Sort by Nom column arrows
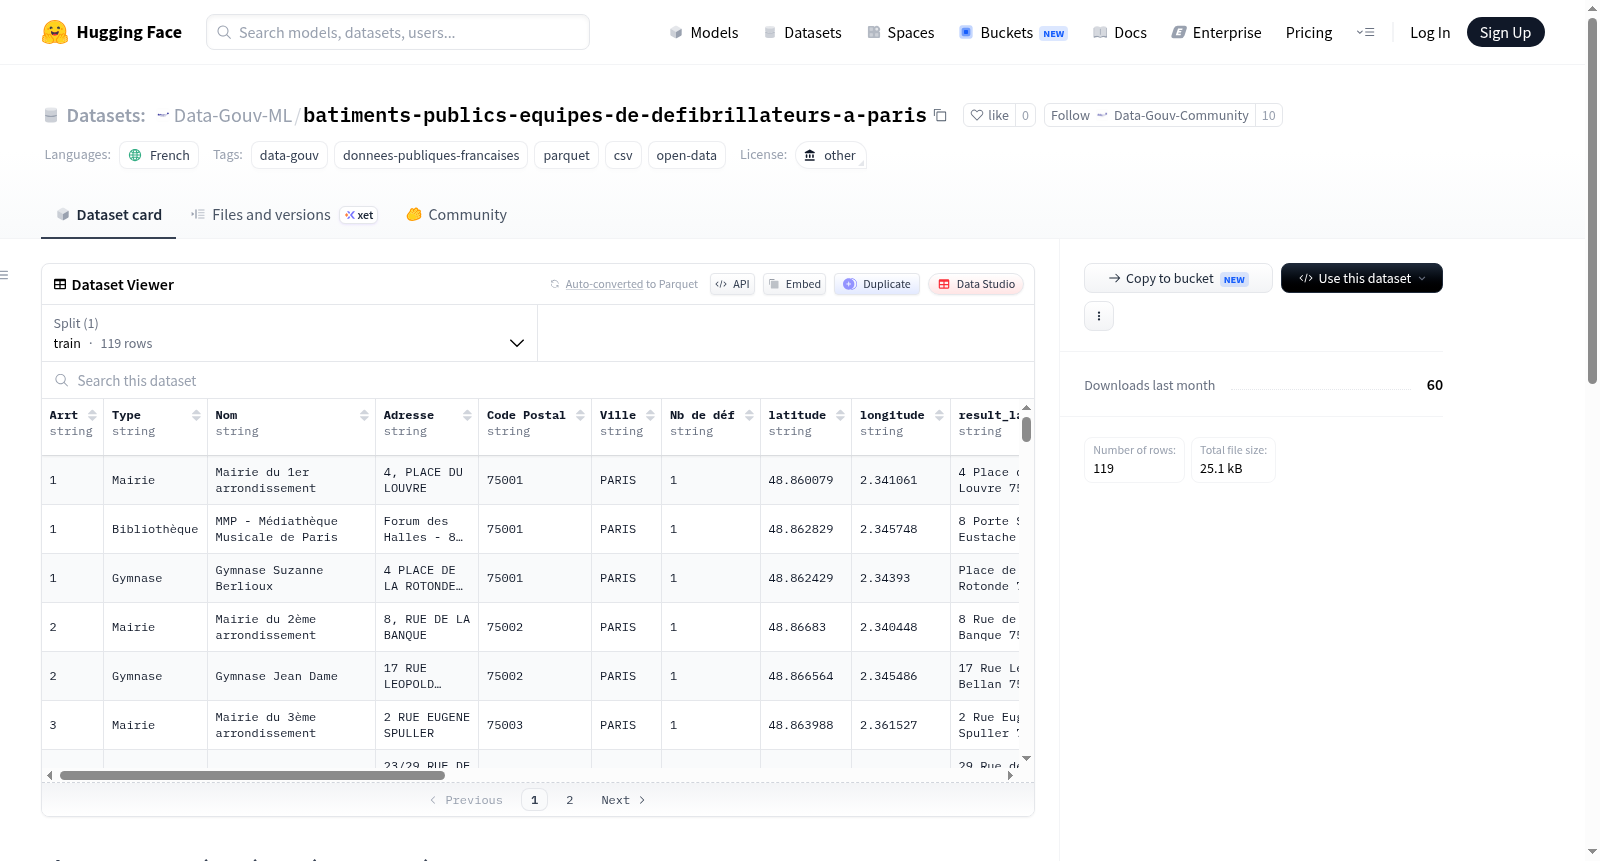This screenshot has height=861, width=1600. pos(364,415)
